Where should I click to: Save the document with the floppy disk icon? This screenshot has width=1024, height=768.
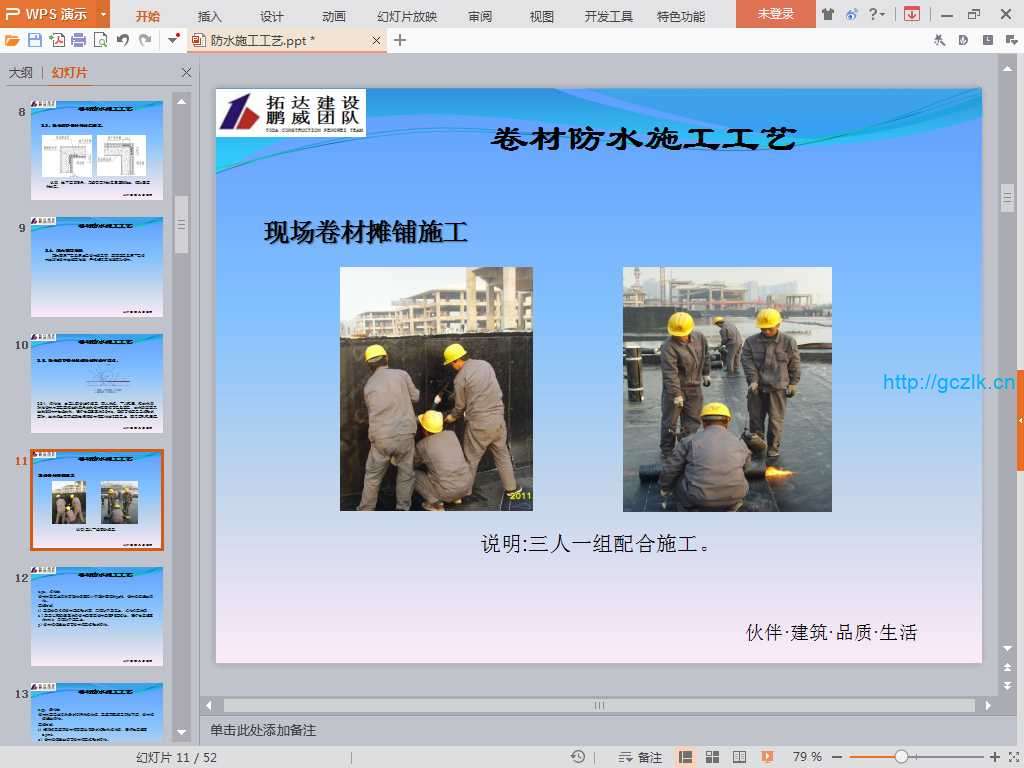(35, 40)
